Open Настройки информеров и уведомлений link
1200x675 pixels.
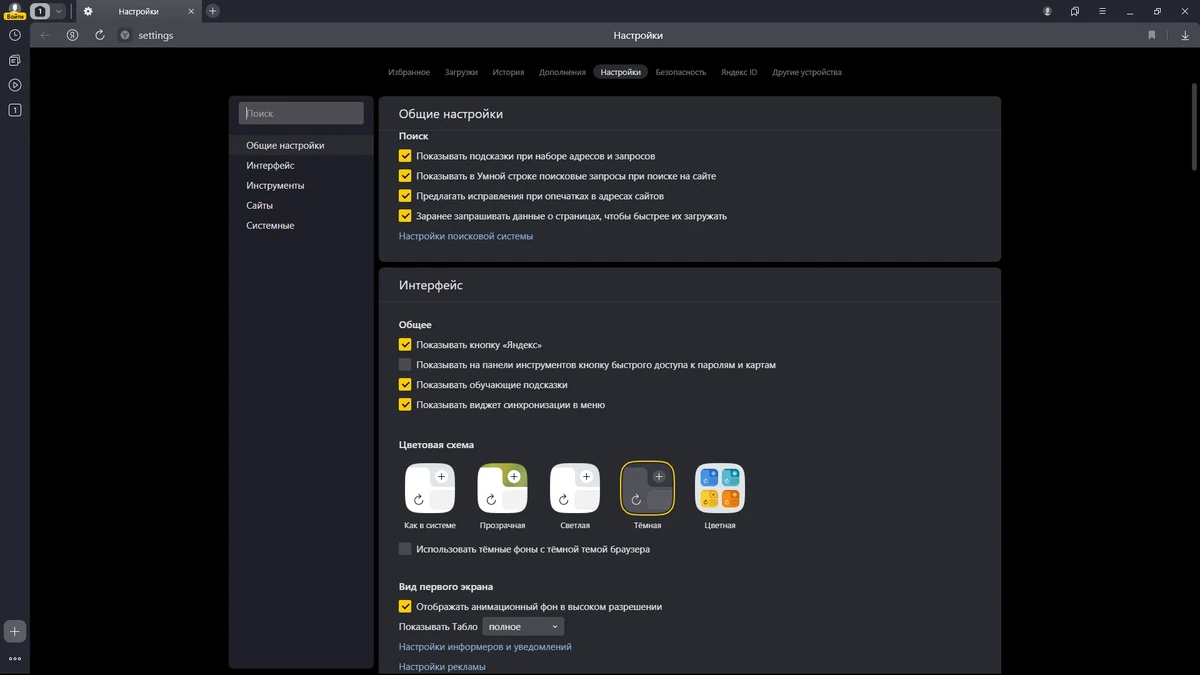(x=485, y=647)
